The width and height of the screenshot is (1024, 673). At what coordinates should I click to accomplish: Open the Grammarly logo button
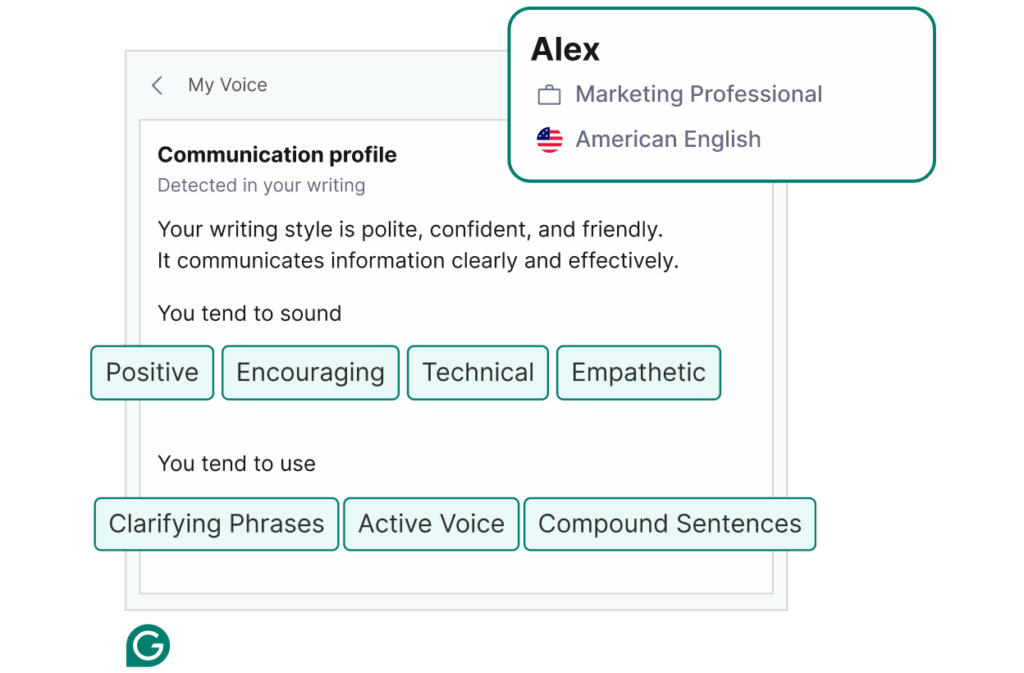(148, 646)
